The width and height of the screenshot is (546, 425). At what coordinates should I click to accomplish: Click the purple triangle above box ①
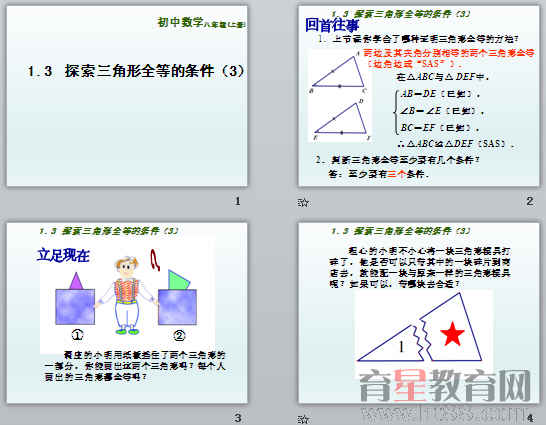[x=76, y=281]
